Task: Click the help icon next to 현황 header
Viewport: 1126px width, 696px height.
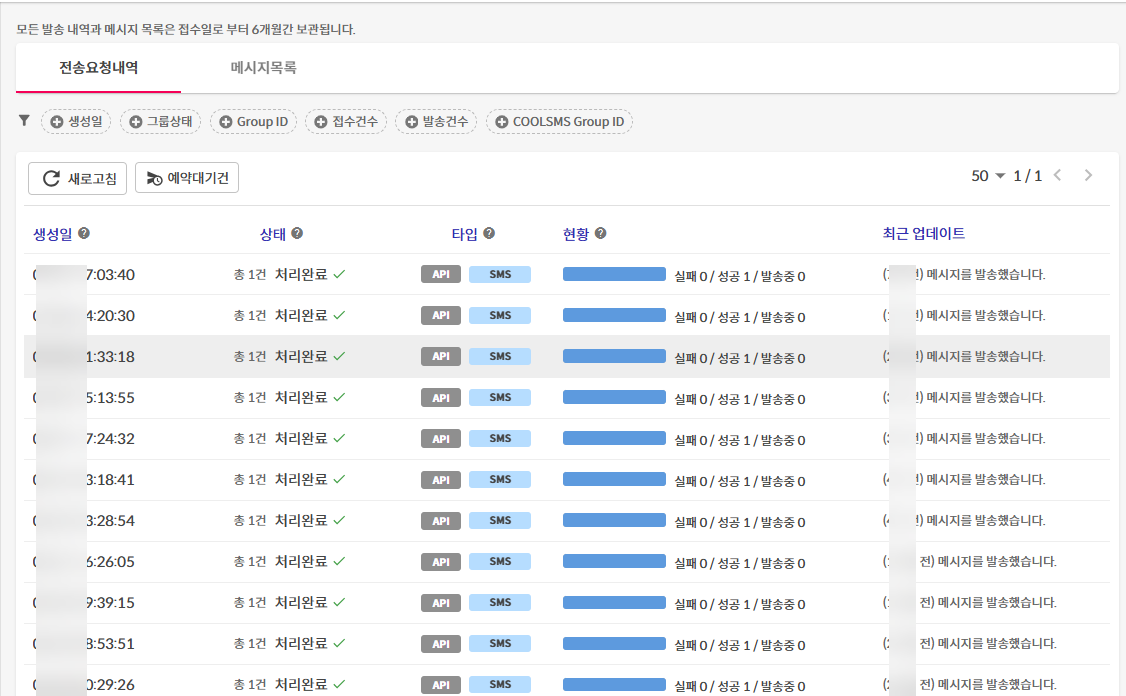Action: (599, 232)
